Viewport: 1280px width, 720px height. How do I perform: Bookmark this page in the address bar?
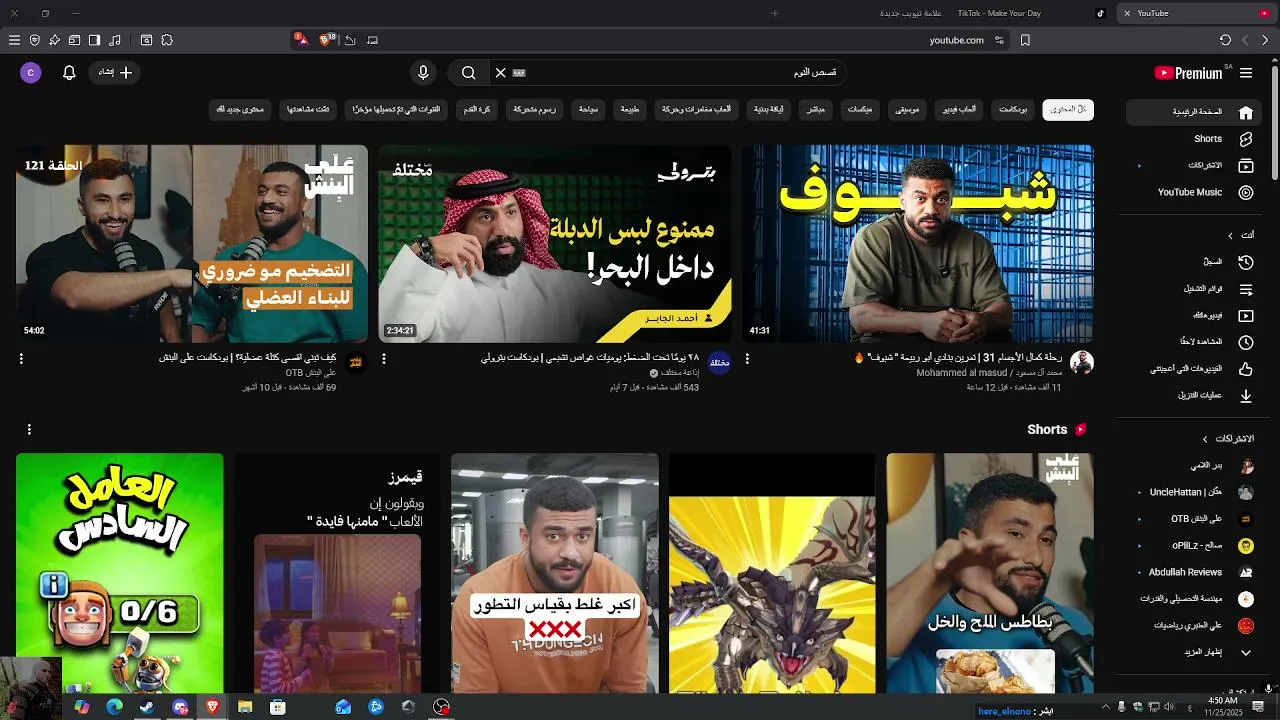click(x=1025, y=40)
